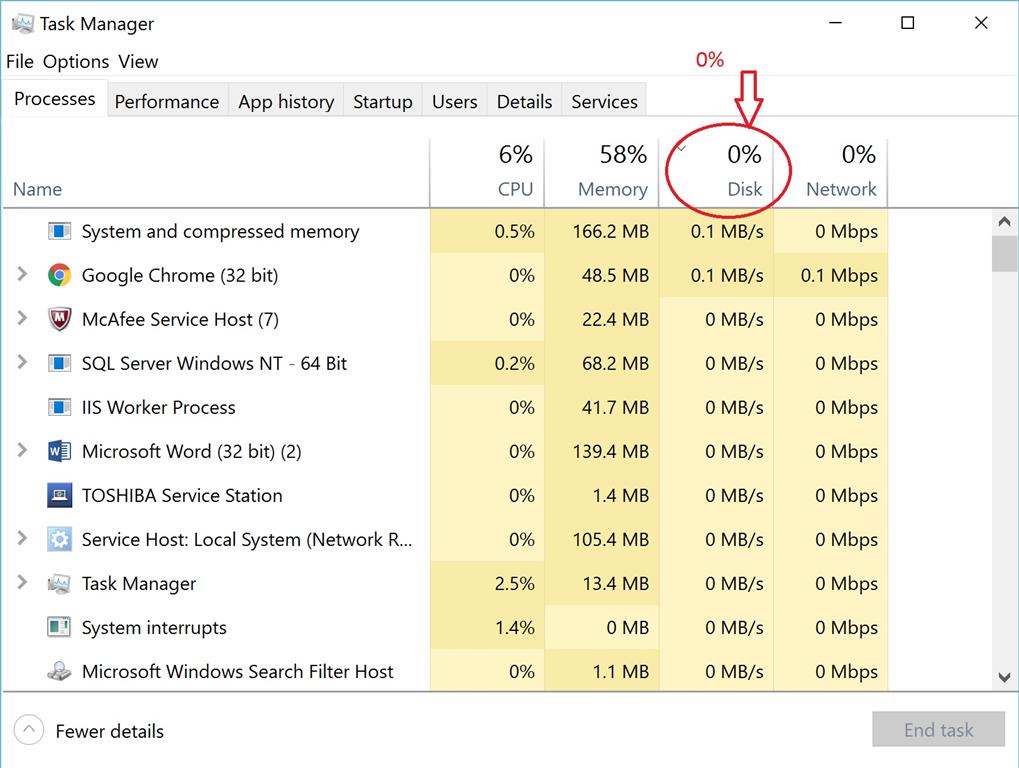Click the Service Host gear icon
The image size is (1019, 768).
click(x=60, y=539)
